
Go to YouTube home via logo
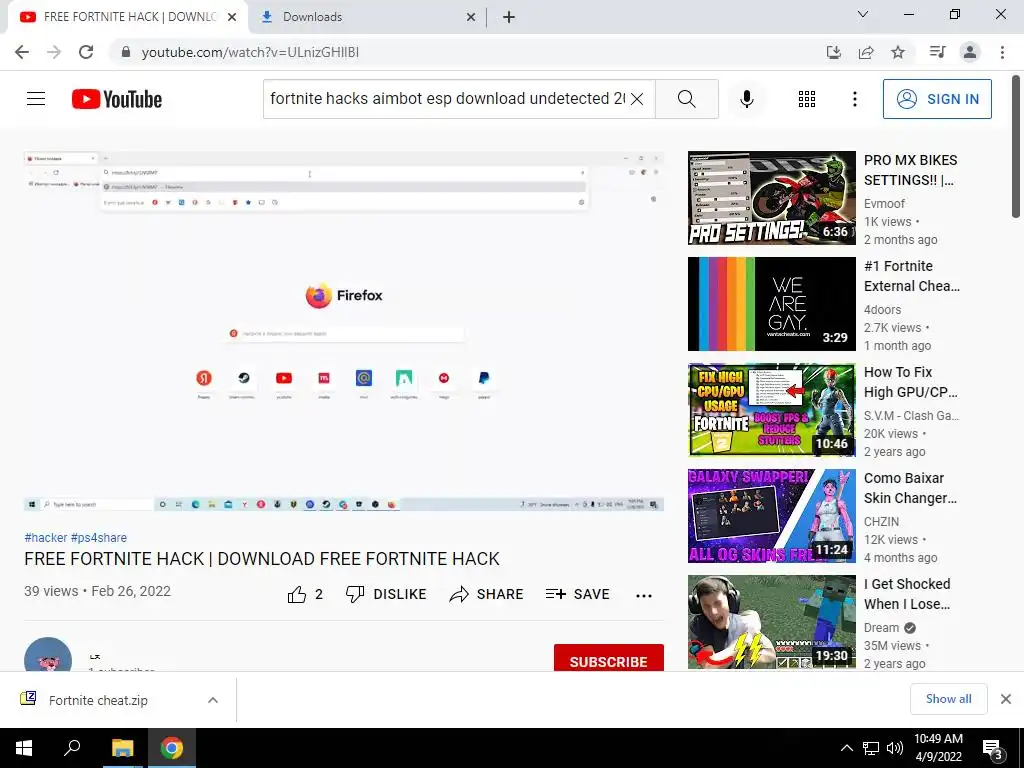(x=117, y=99)
